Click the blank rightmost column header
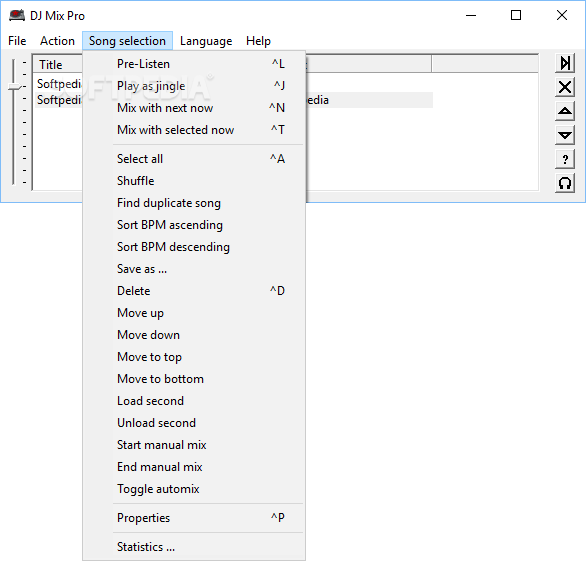This screenshot has width=586, height=561. (485, 64)
